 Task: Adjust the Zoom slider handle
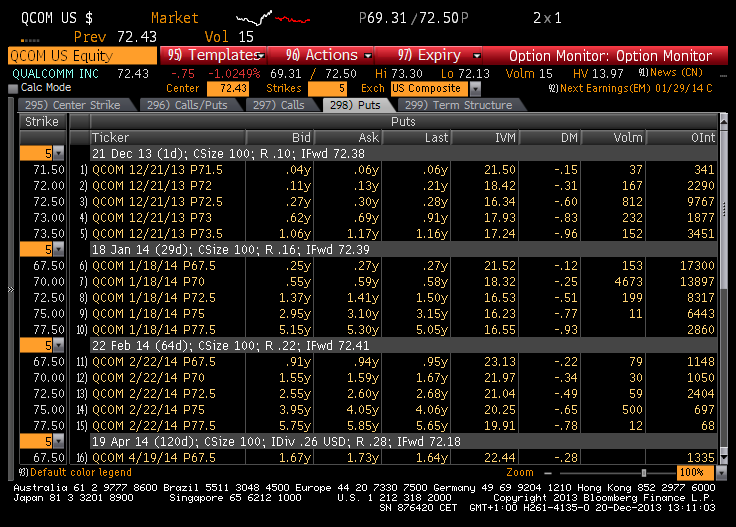point(644,473)
